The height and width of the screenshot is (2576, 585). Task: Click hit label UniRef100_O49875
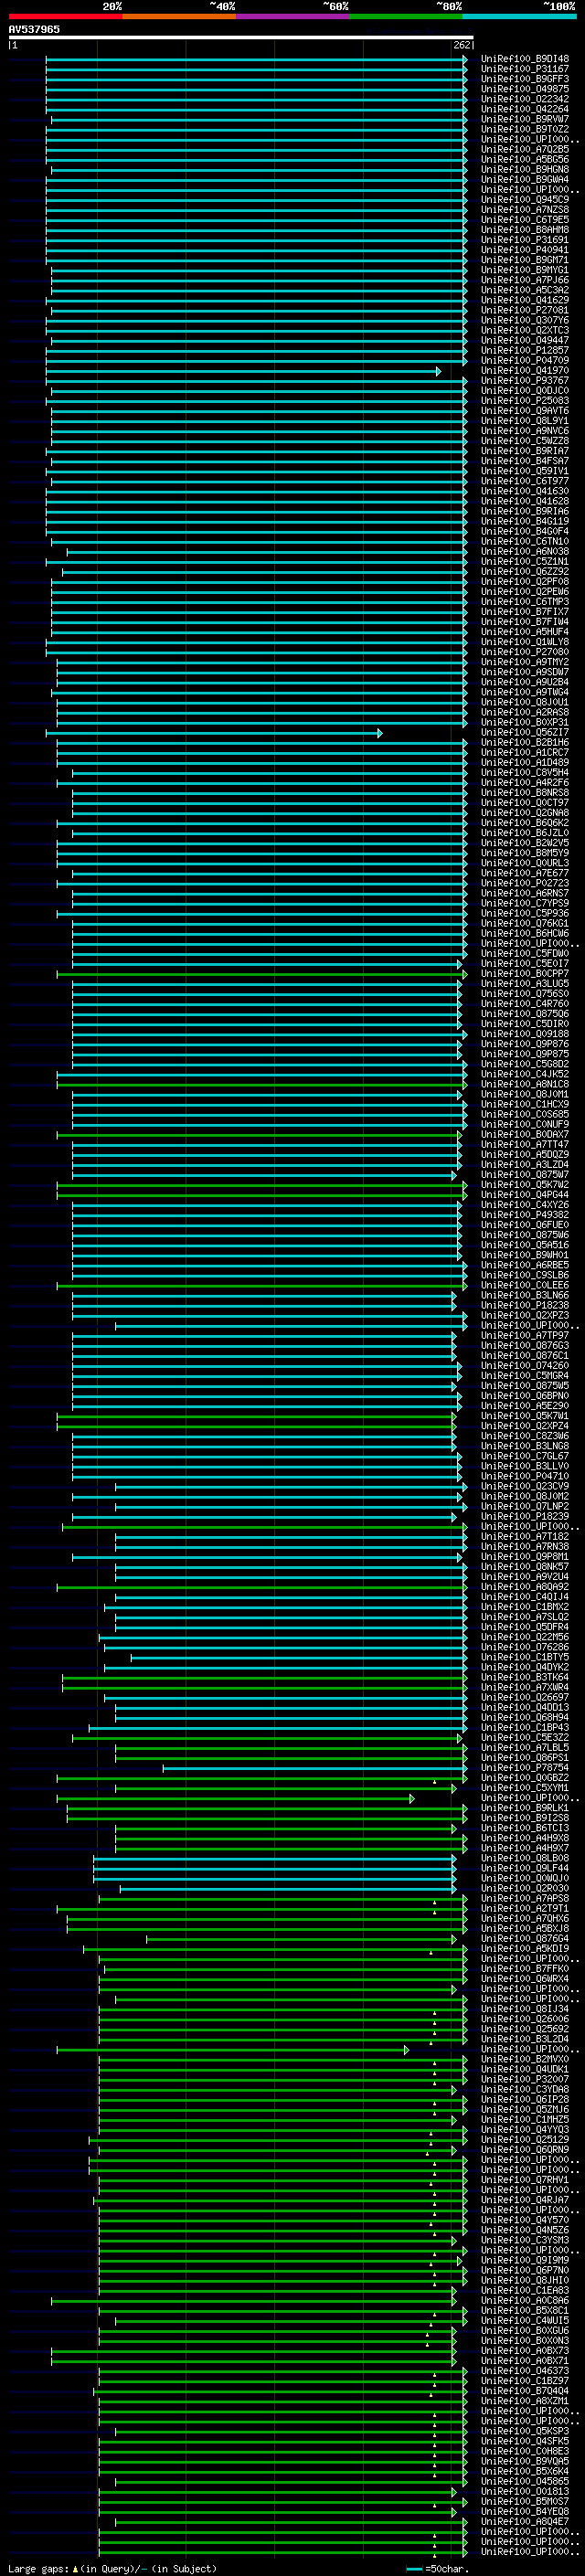525,89
